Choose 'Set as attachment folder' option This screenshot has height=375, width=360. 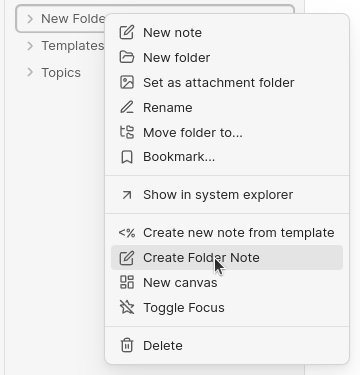(227, 83)
